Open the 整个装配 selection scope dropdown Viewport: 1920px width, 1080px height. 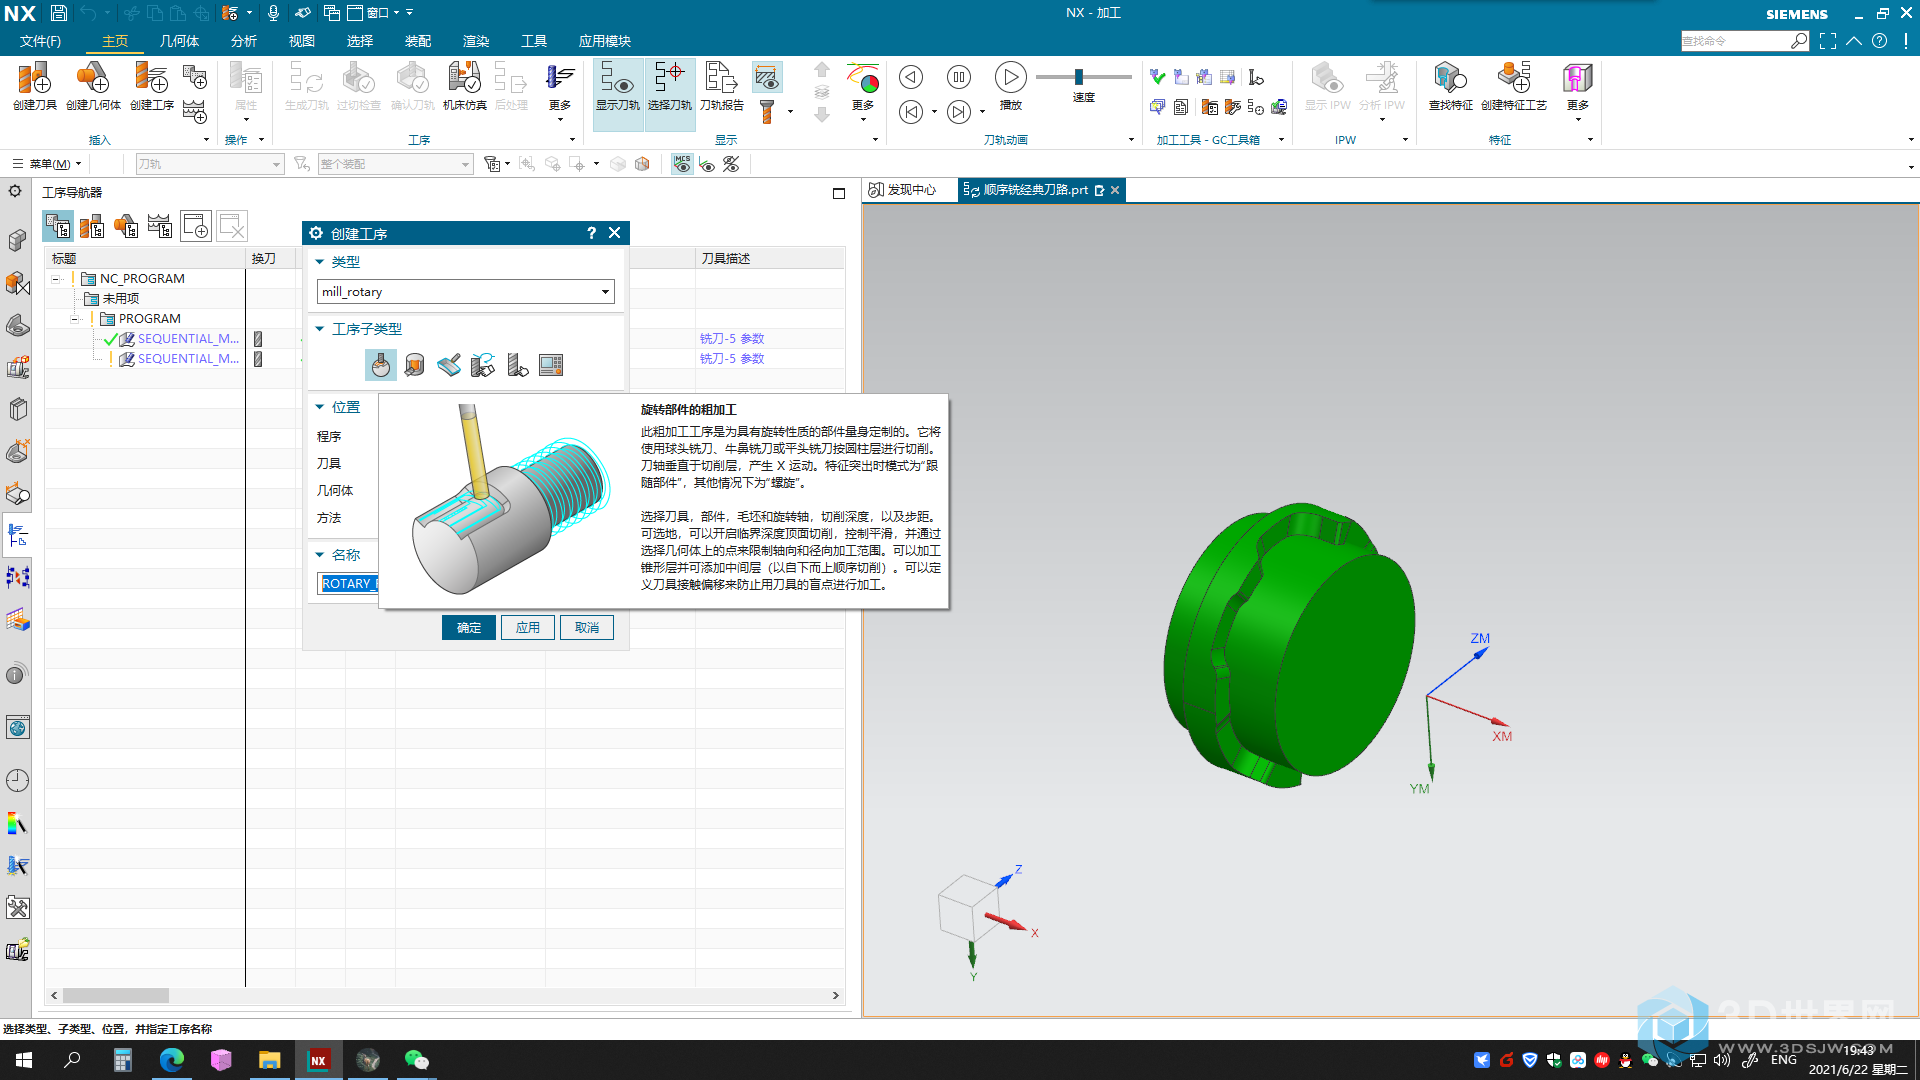click(395, 164)
